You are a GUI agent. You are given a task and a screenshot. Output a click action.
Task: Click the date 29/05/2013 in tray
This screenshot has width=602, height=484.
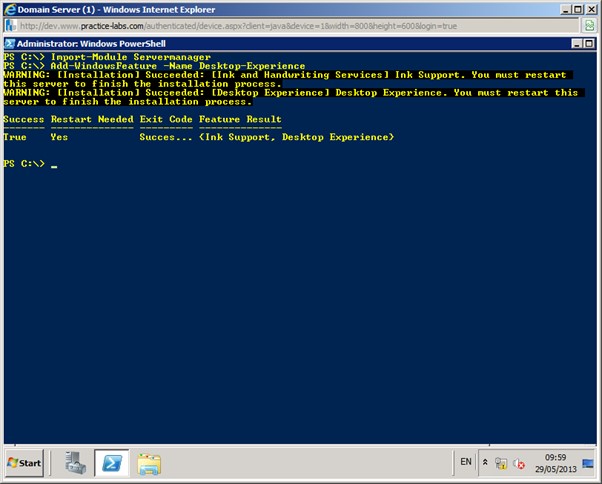click(x=556, y=469)
